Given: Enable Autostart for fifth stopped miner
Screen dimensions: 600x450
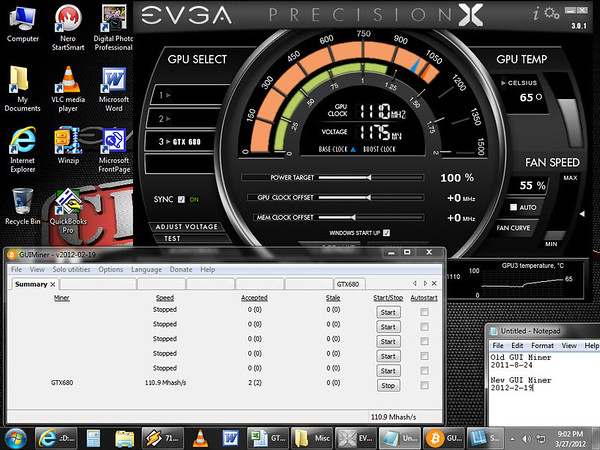Looking at the screenshot, I should 424,370.
